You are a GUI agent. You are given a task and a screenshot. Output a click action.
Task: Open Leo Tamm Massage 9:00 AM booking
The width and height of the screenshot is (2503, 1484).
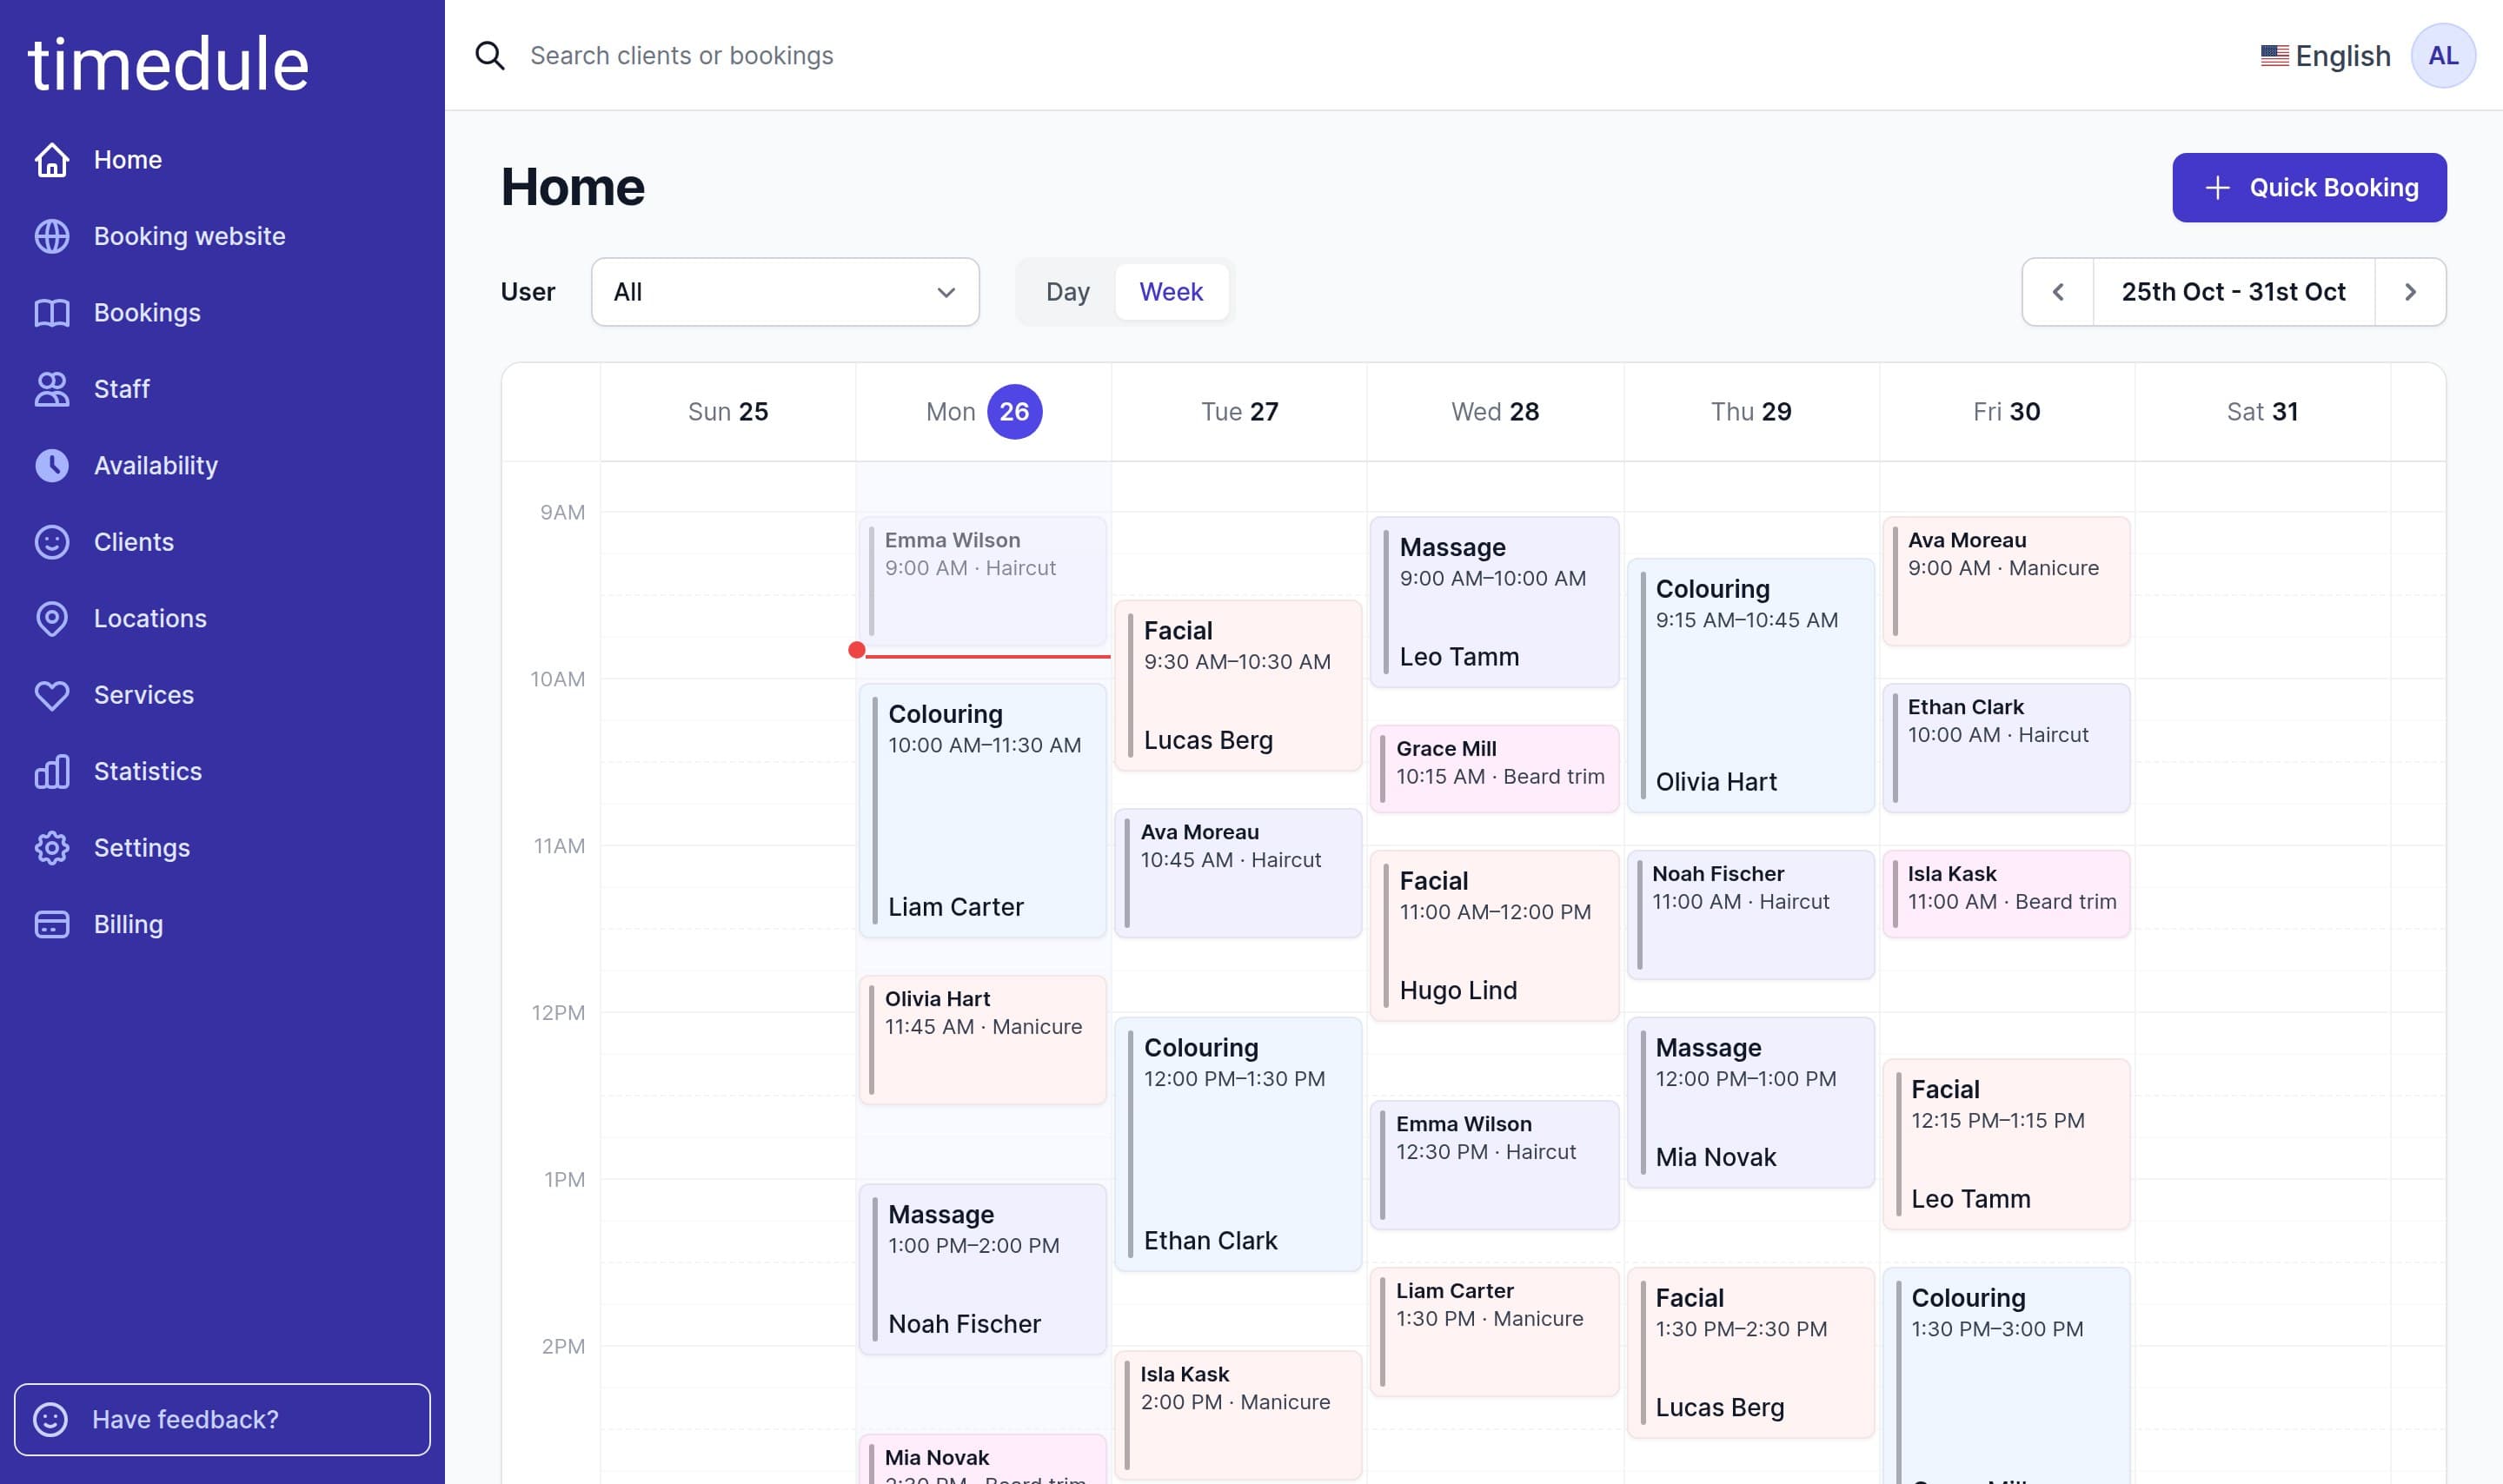point(1494,602)
